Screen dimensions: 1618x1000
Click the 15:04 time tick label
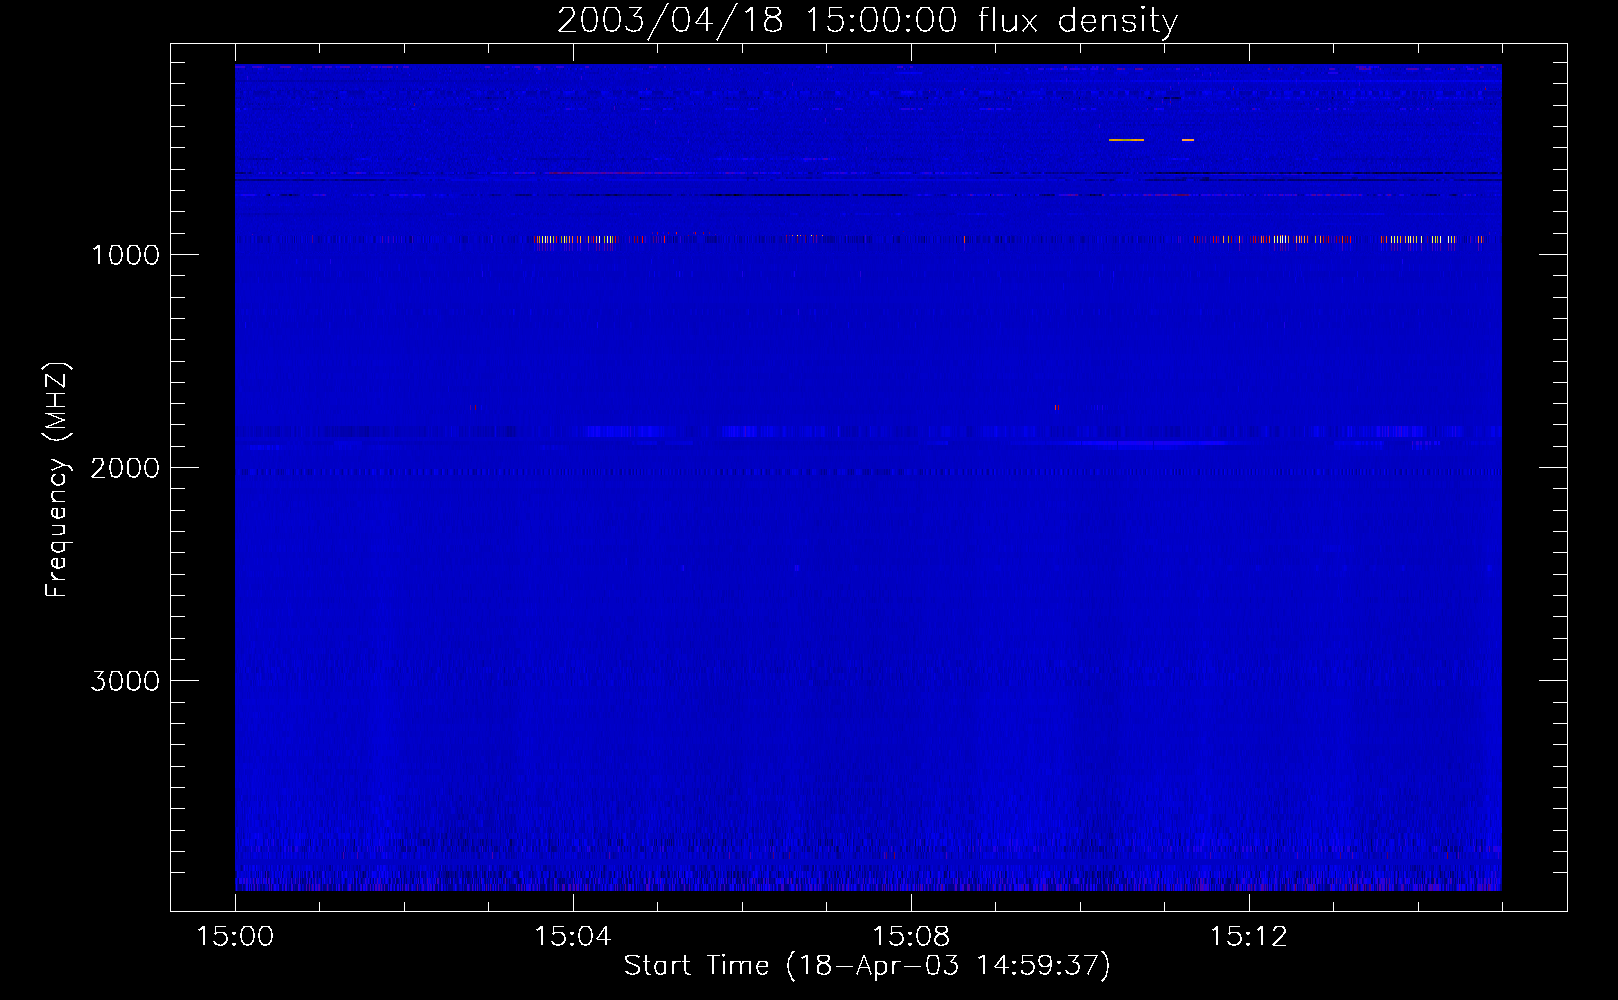572,936
